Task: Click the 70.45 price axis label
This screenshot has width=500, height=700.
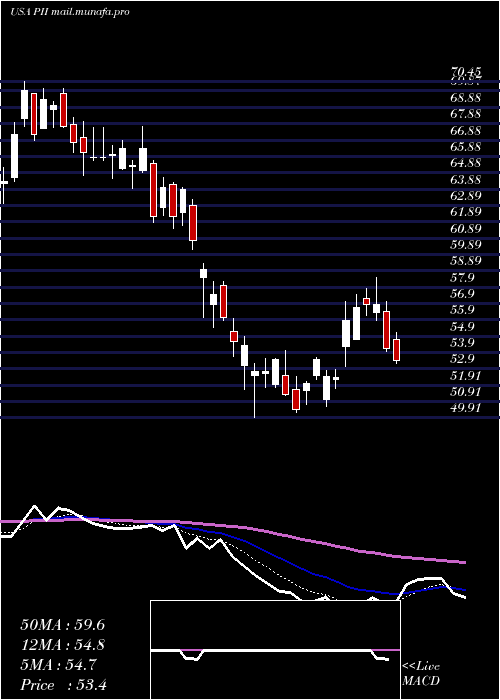Action: [x=466, y=71]
